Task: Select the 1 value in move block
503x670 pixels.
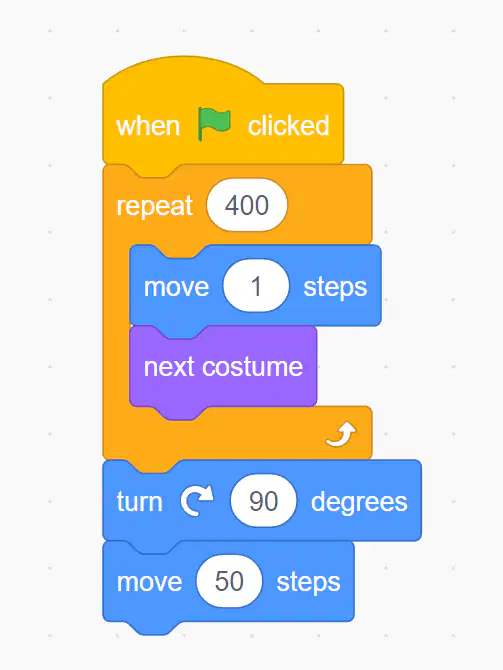Action: 256,286
